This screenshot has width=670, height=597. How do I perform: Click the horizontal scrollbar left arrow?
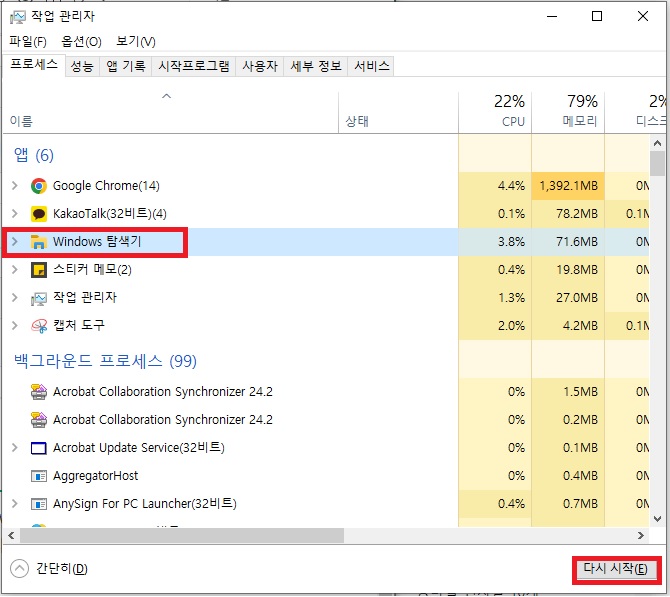point(11,536)
